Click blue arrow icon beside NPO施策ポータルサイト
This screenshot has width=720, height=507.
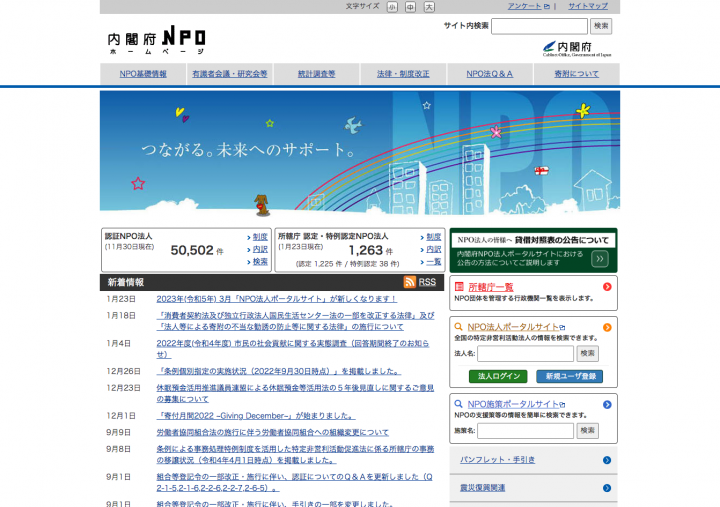coord(607,404)
